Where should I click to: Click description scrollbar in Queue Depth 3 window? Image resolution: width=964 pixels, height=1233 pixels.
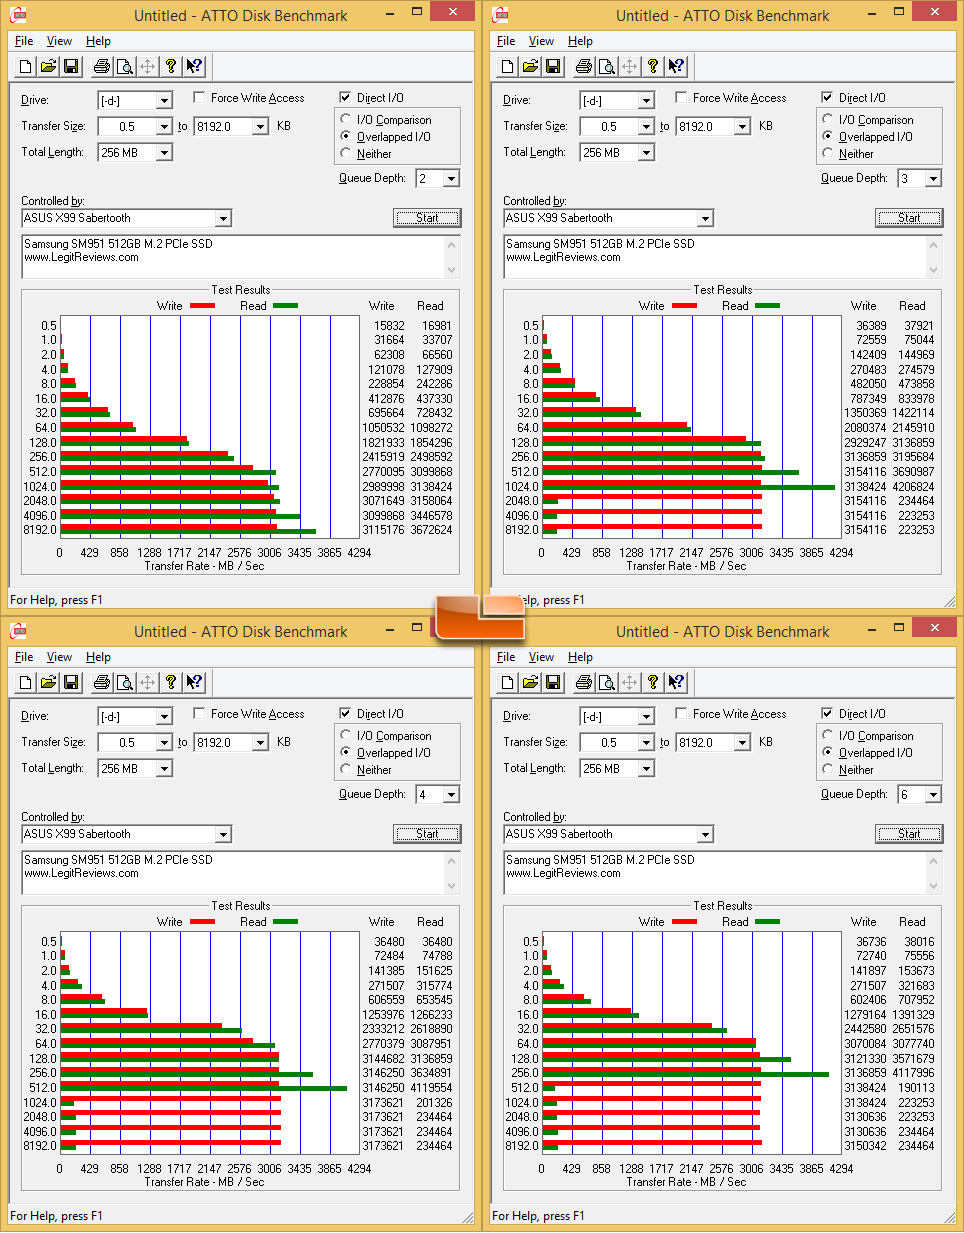coord(934,257)
